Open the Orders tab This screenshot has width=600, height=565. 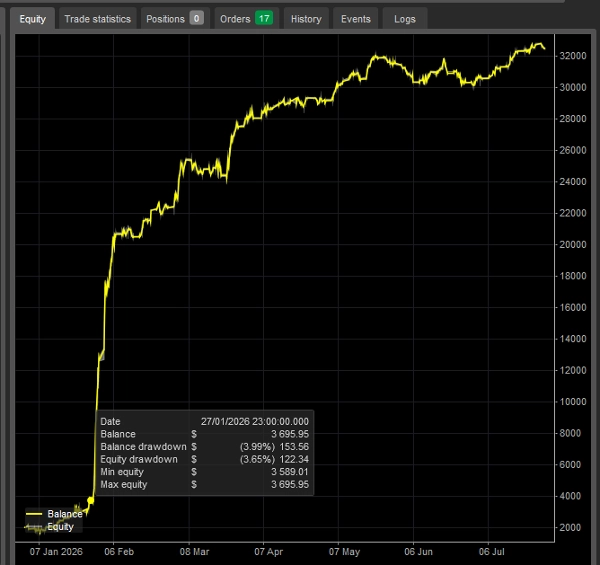(x=246, y=19)
